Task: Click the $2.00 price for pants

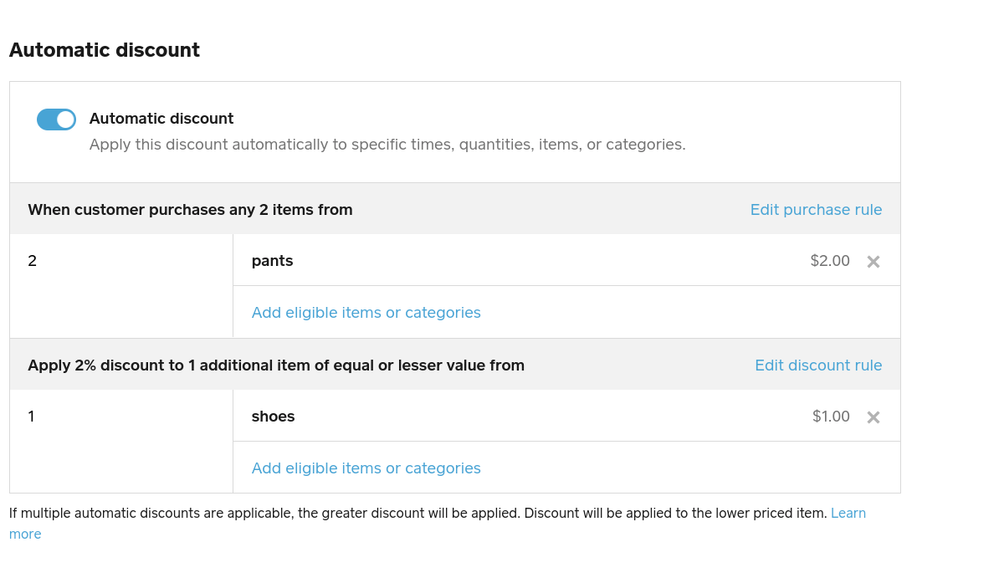Action: pos(830,261)
